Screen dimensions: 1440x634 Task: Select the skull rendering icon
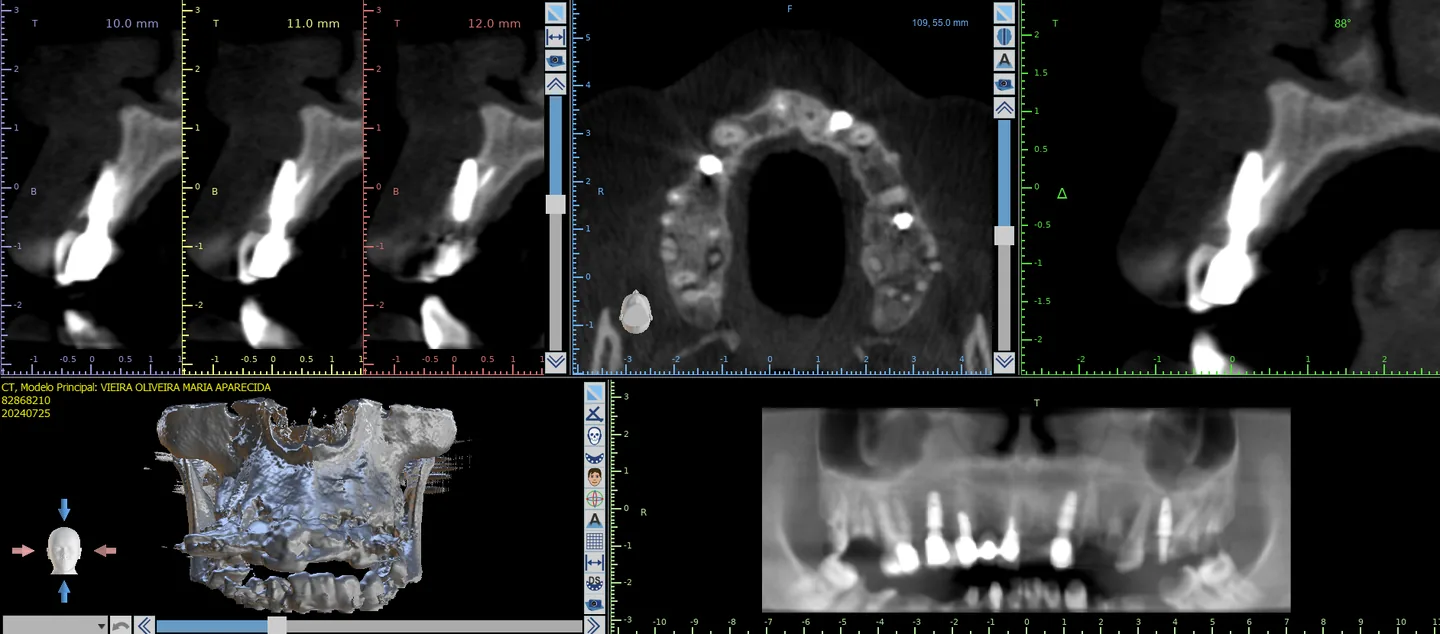[595, 435]
